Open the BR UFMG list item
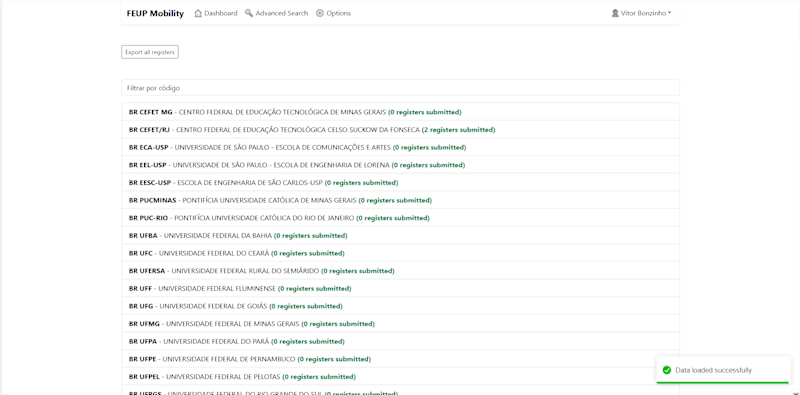The image size is (800, 395). click(x=401, y=324)
